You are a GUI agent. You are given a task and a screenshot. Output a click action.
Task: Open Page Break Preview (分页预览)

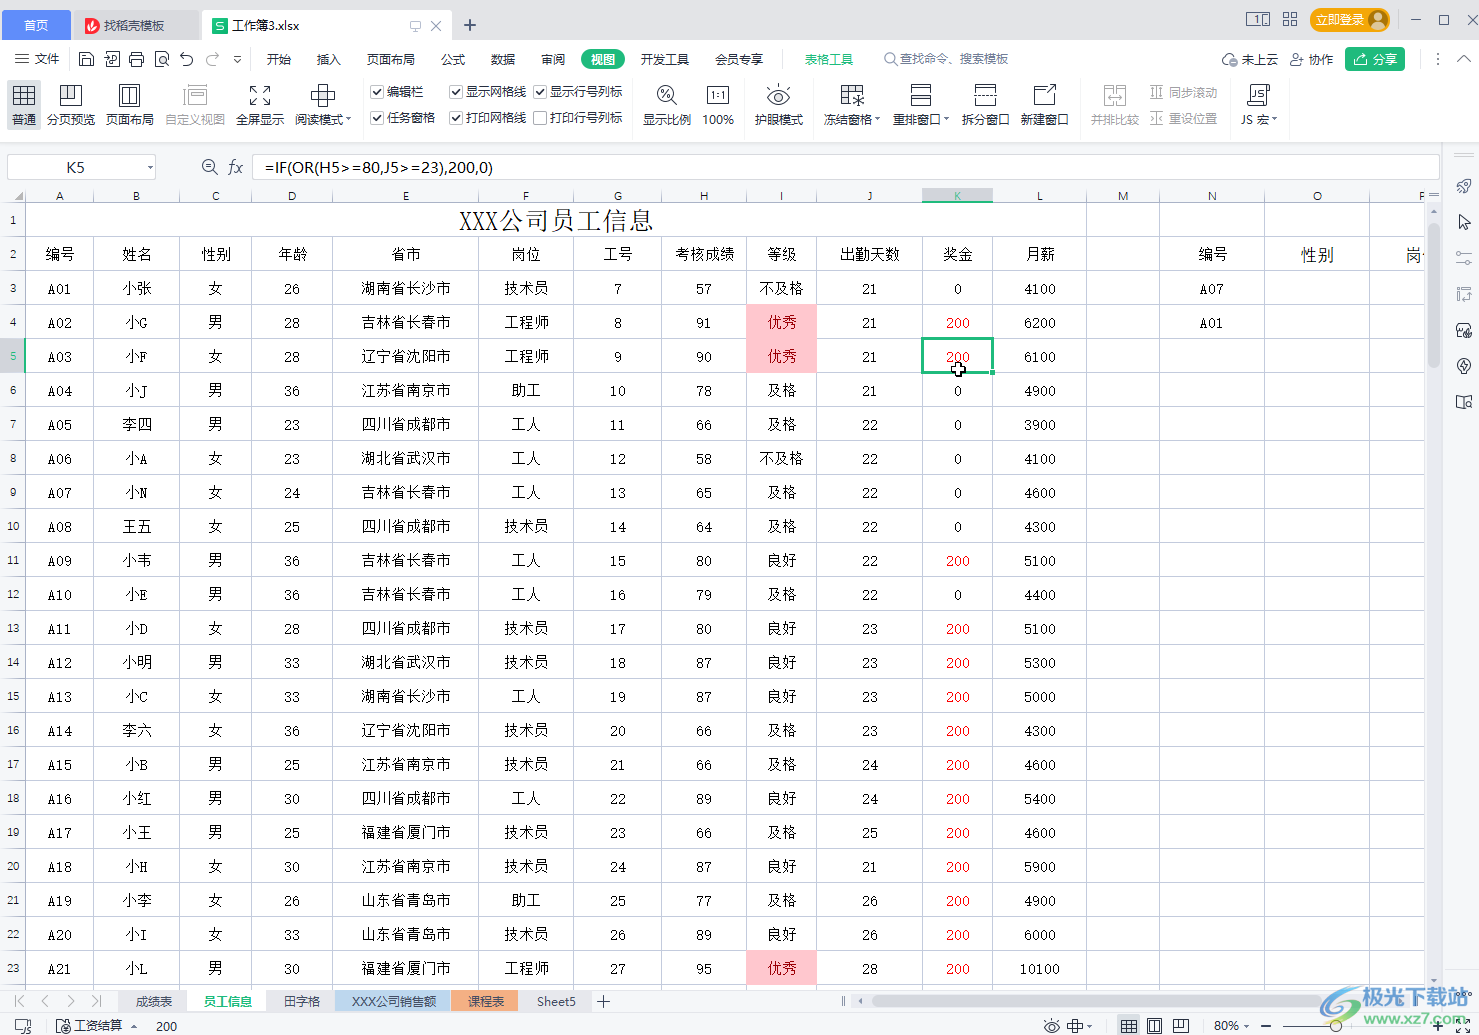[71, 104]
